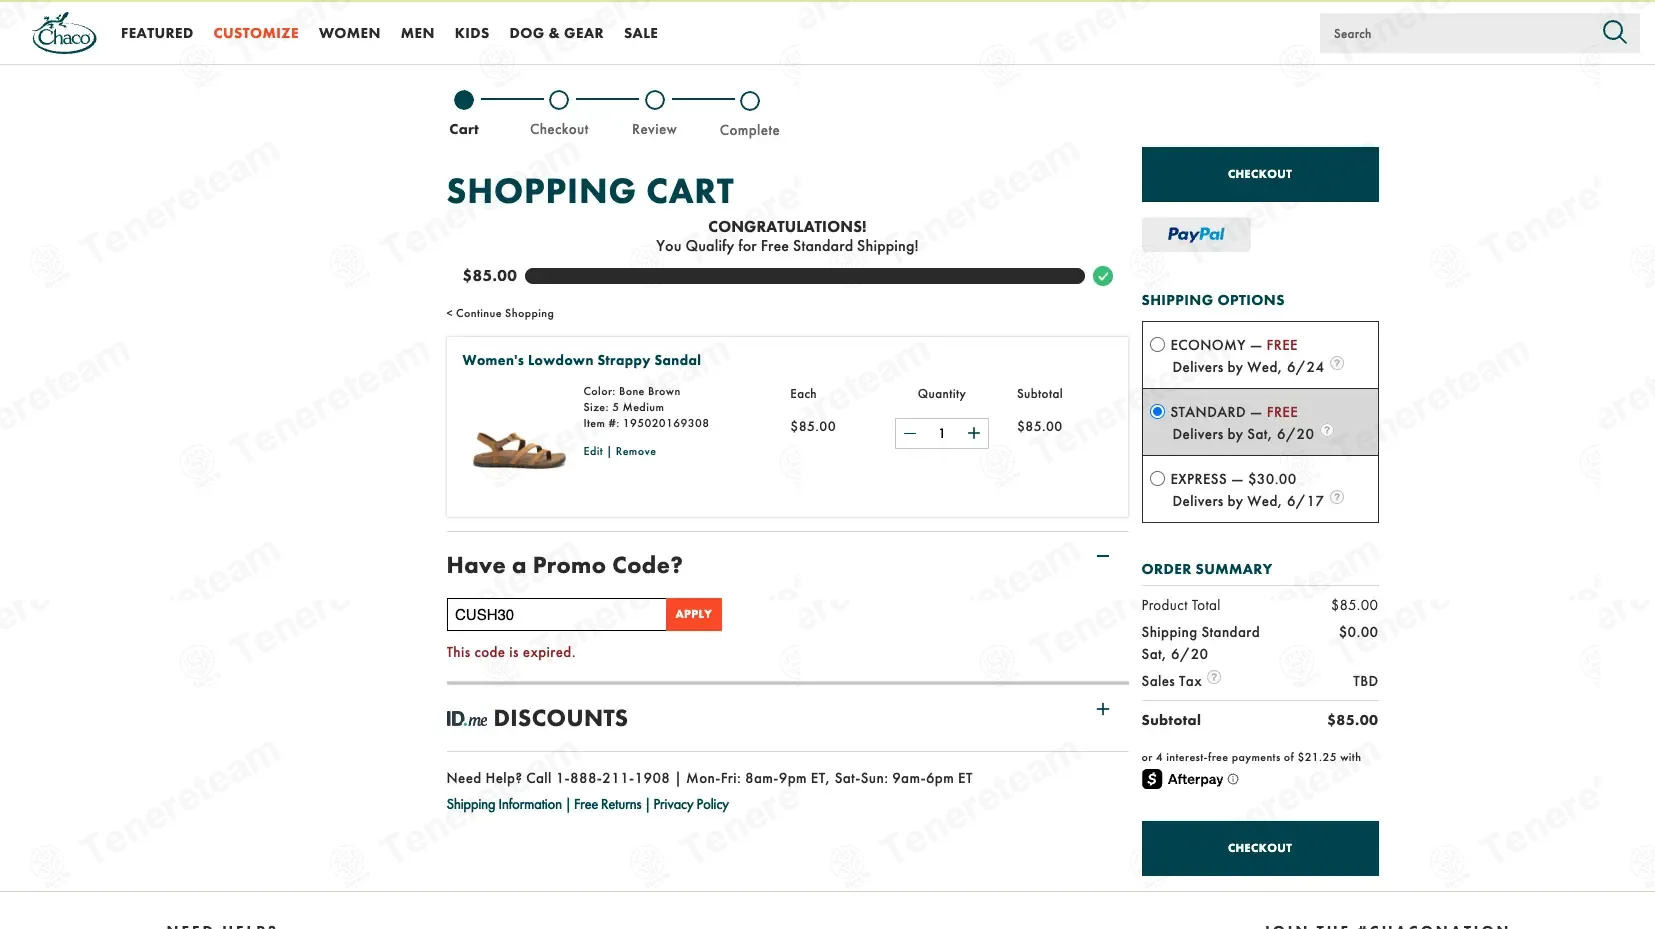Click the green free-shipping checkmark icon
The width and height of the screenshot is (1655, 929).
[x=1103, y=276]
